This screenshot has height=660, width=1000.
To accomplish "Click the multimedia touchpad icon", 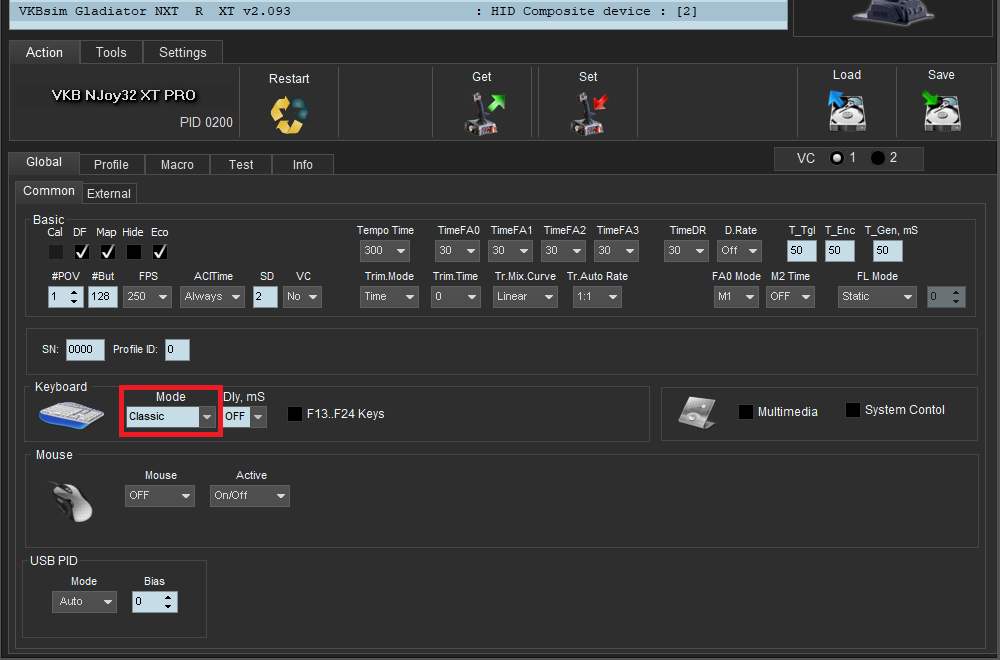I will click(696, 412).
